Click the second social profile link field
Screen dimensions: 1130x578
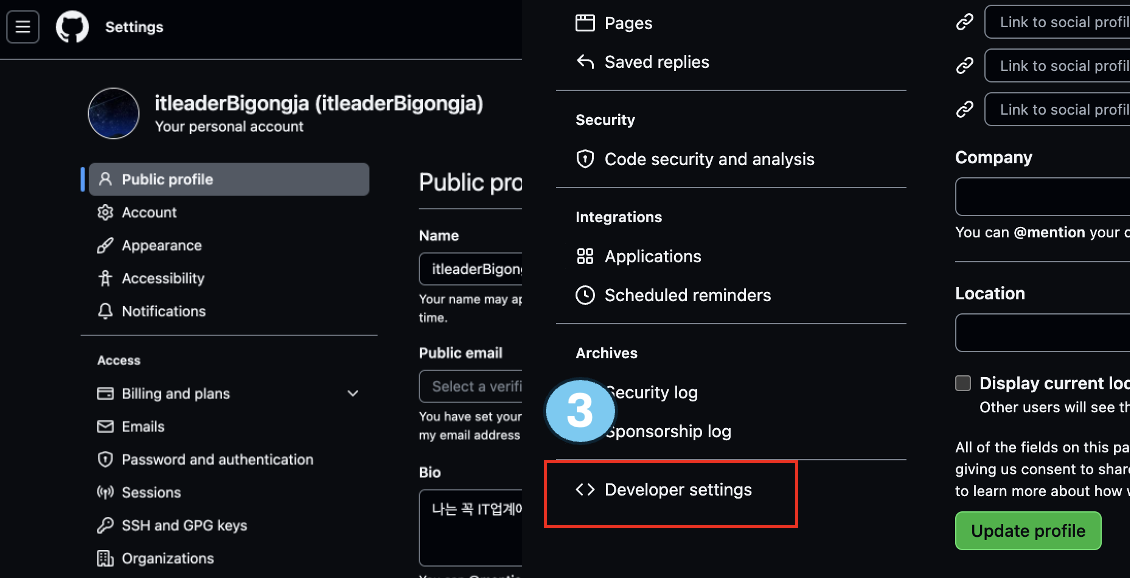point(1057,66)
